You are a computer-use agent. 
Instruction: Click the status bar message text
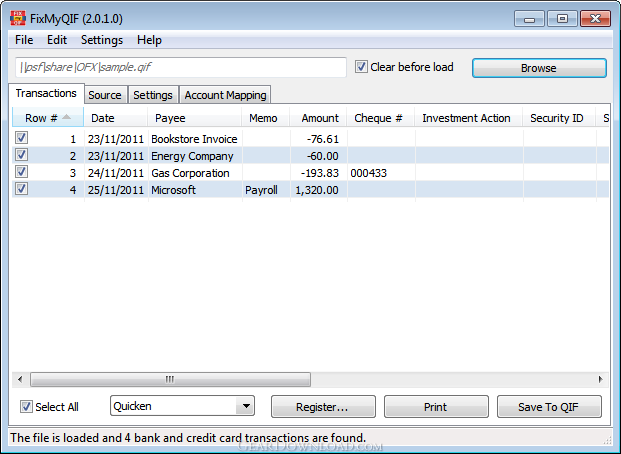click(x=188, y=438)
